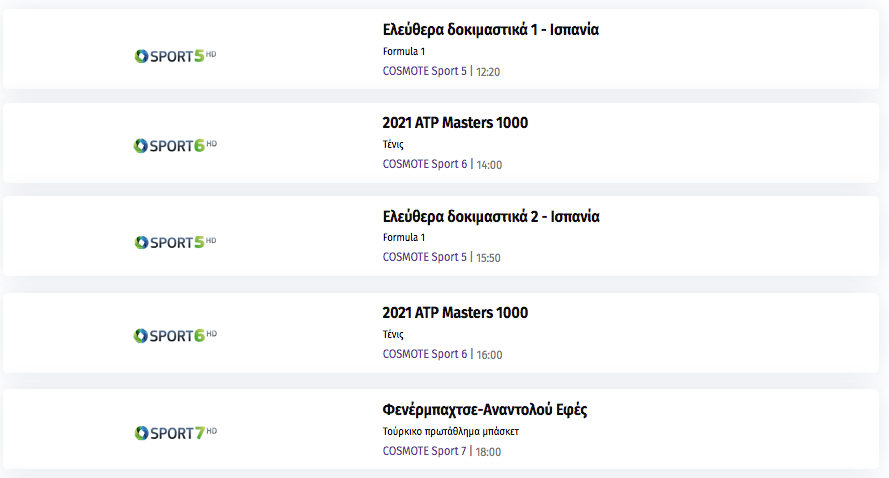The width and height of the screenshot is (889, 478).
Task: Click Sport 6 HD logo in 16:00 row
Action: (175, 336)
